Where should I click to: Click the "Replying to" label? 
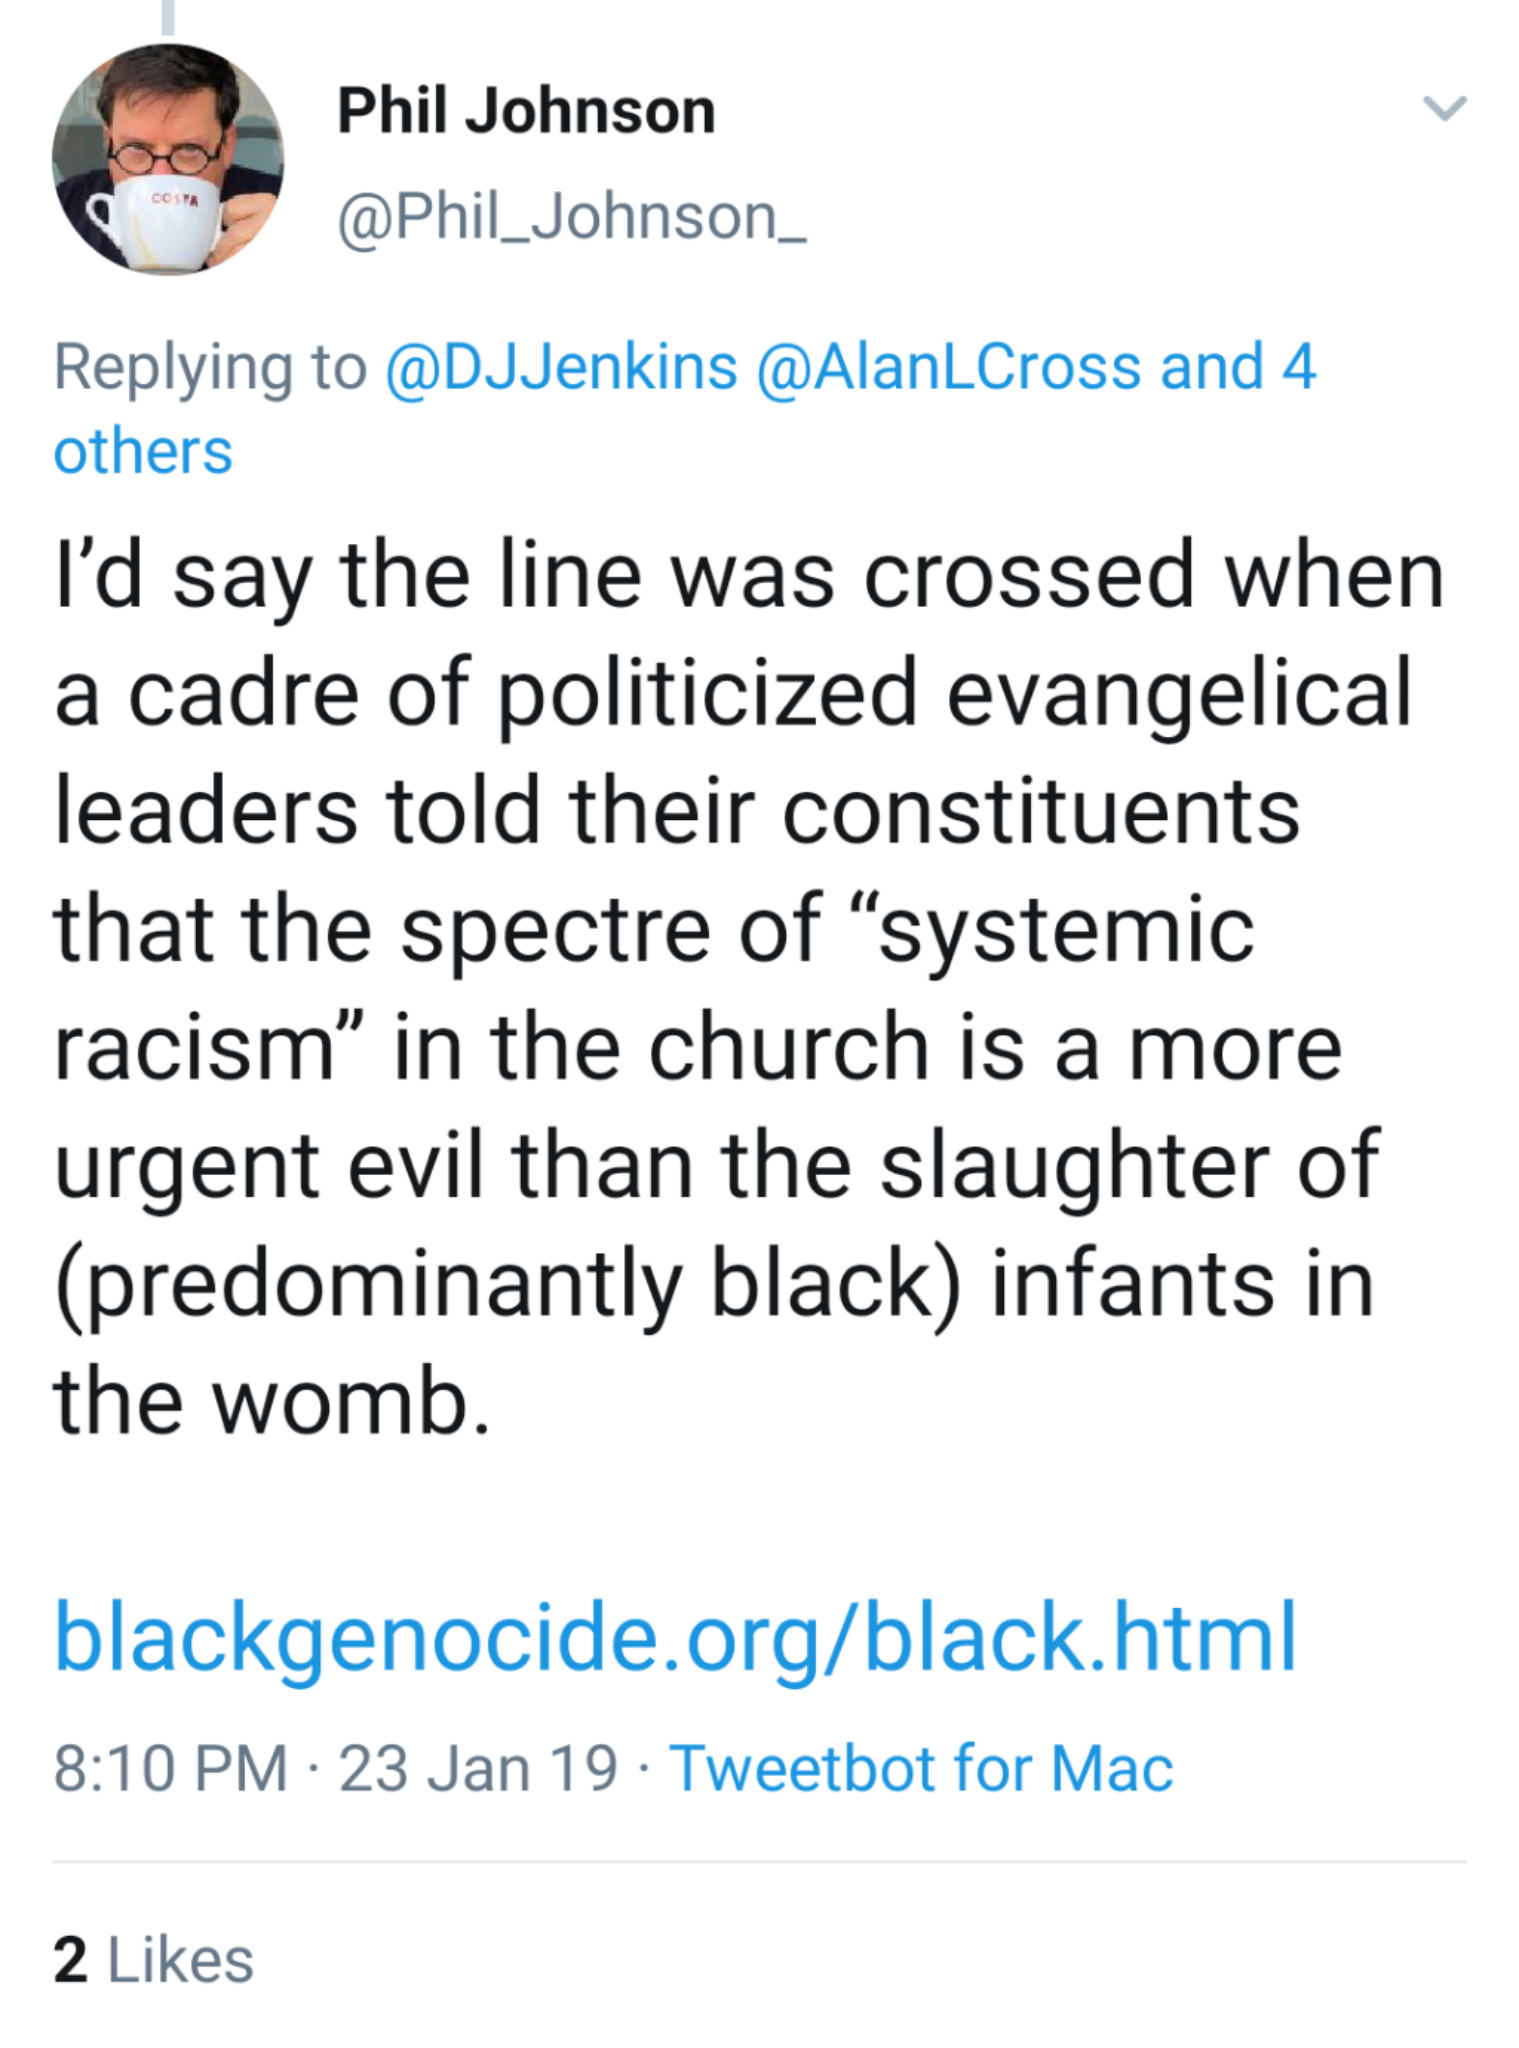tap(210, 367)
